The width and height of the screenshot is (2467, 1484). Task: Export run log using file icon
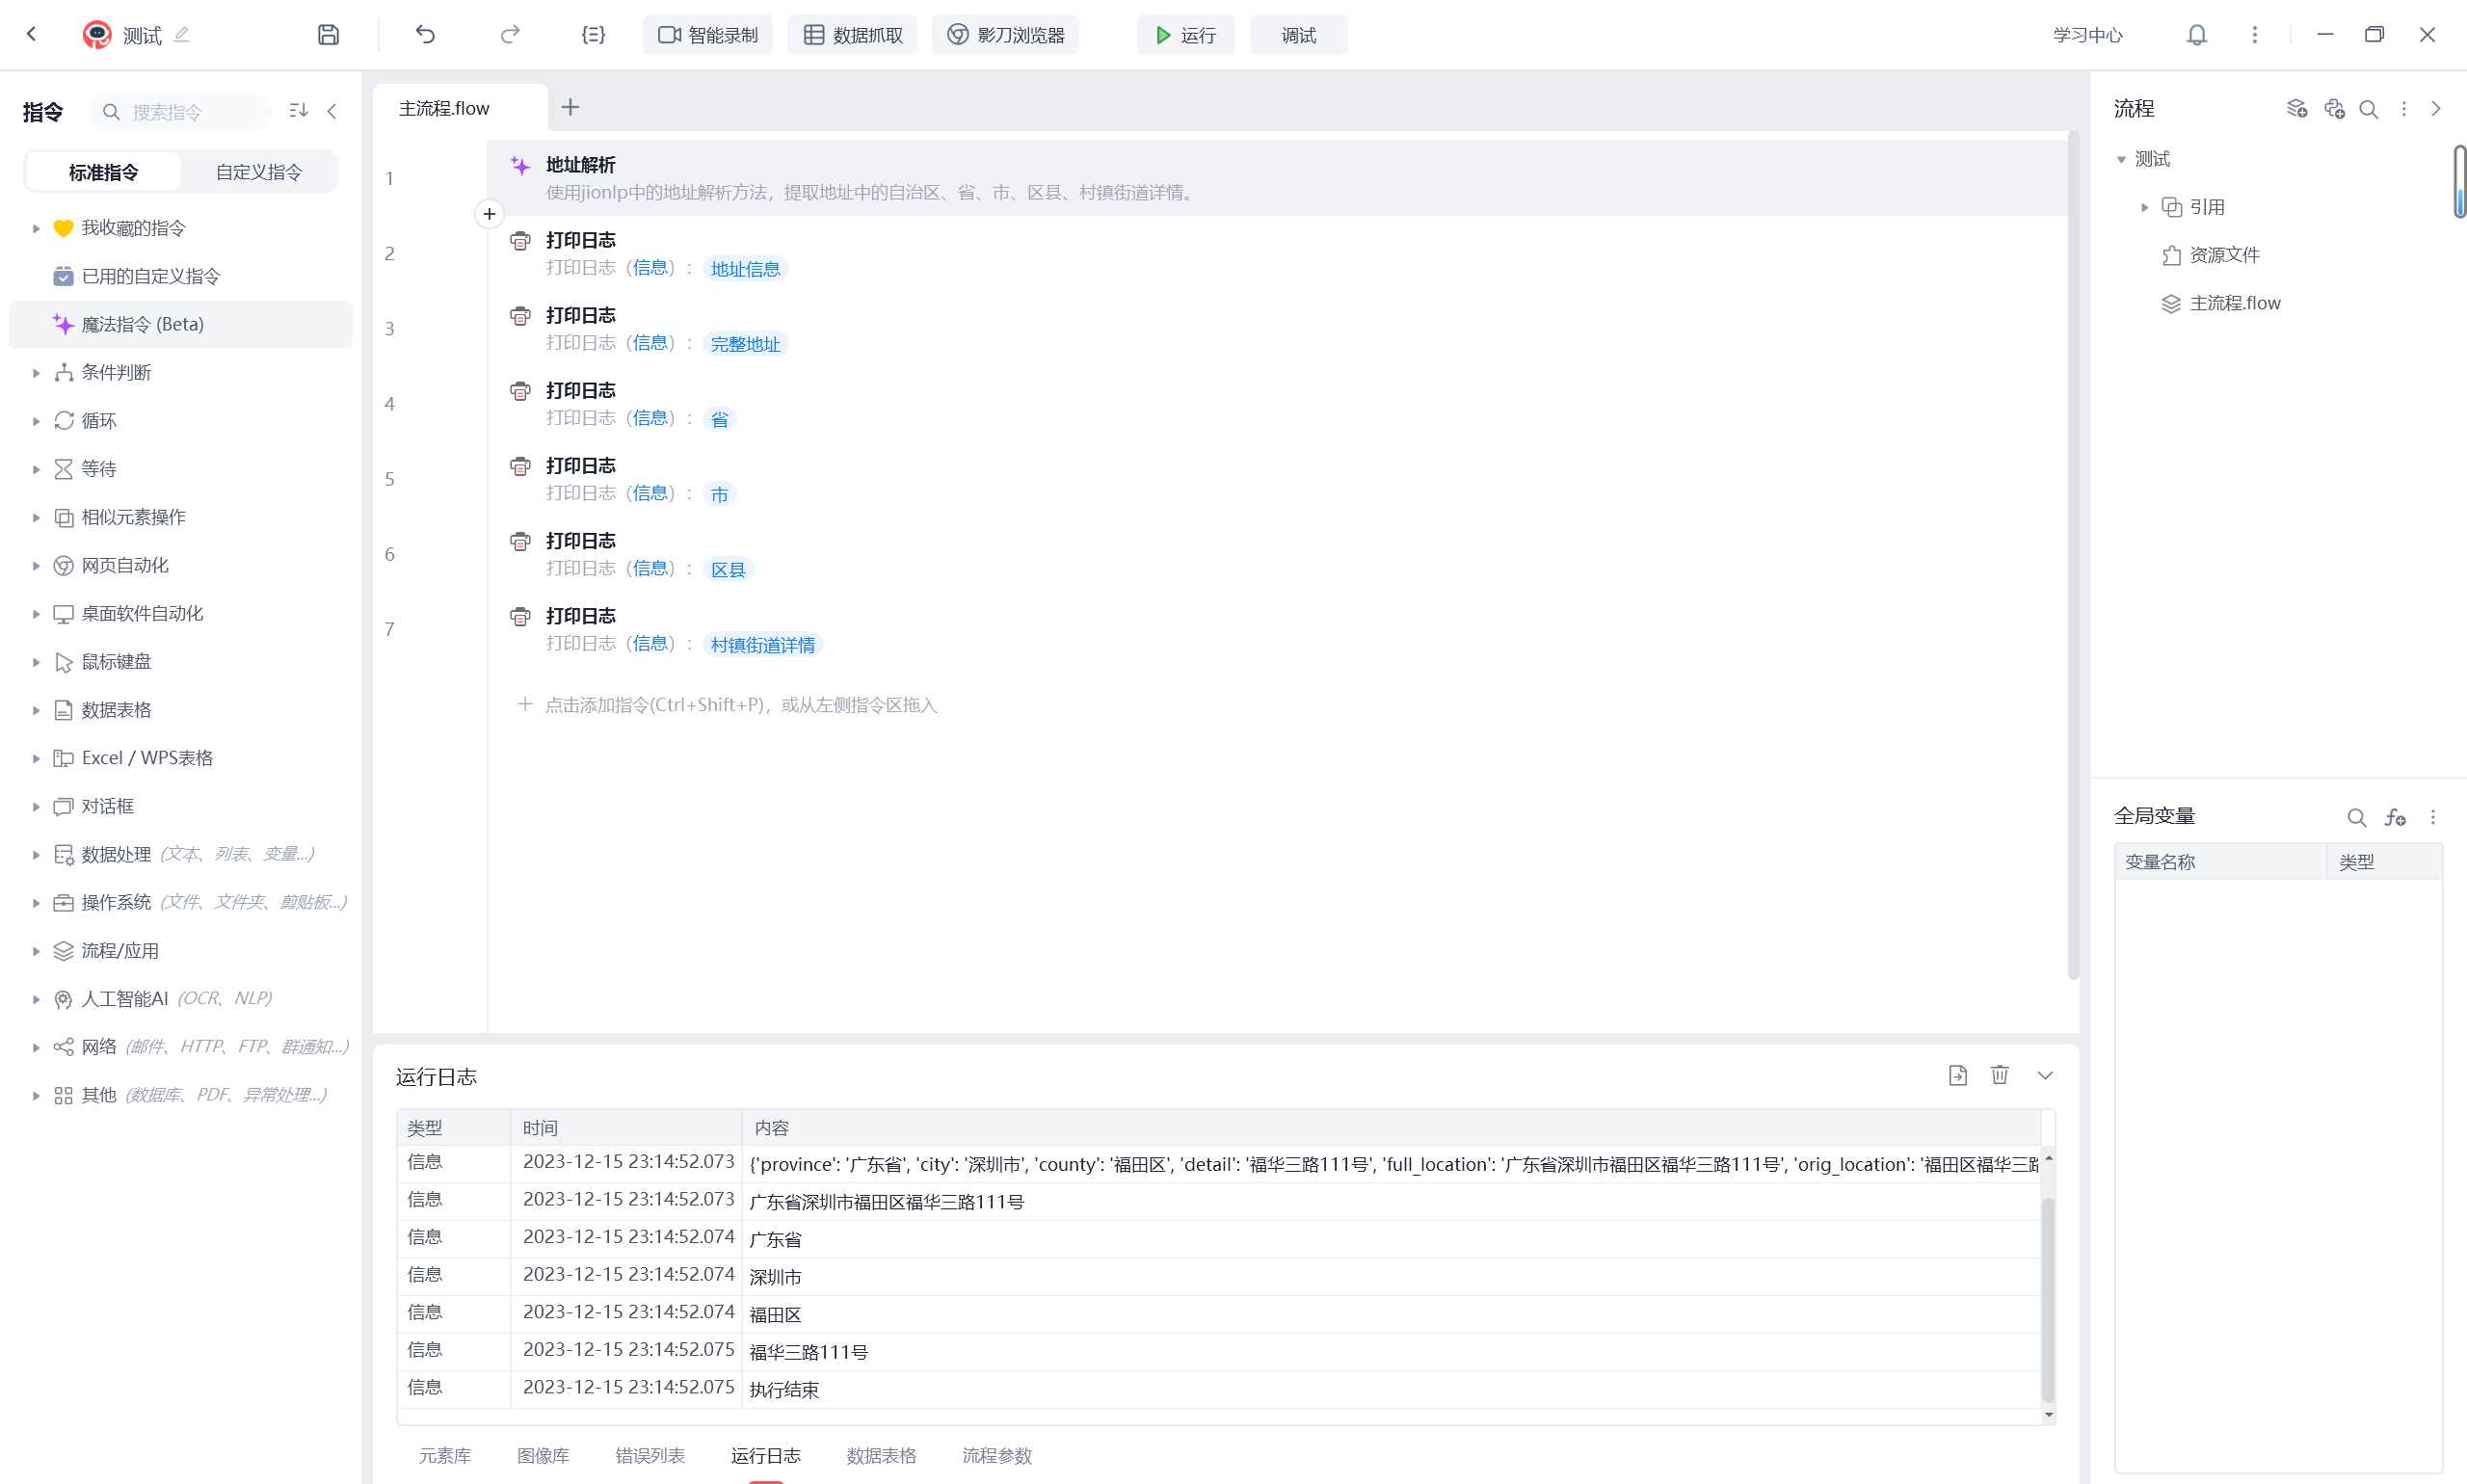pyautogui.click(x=1957, y=1075)
